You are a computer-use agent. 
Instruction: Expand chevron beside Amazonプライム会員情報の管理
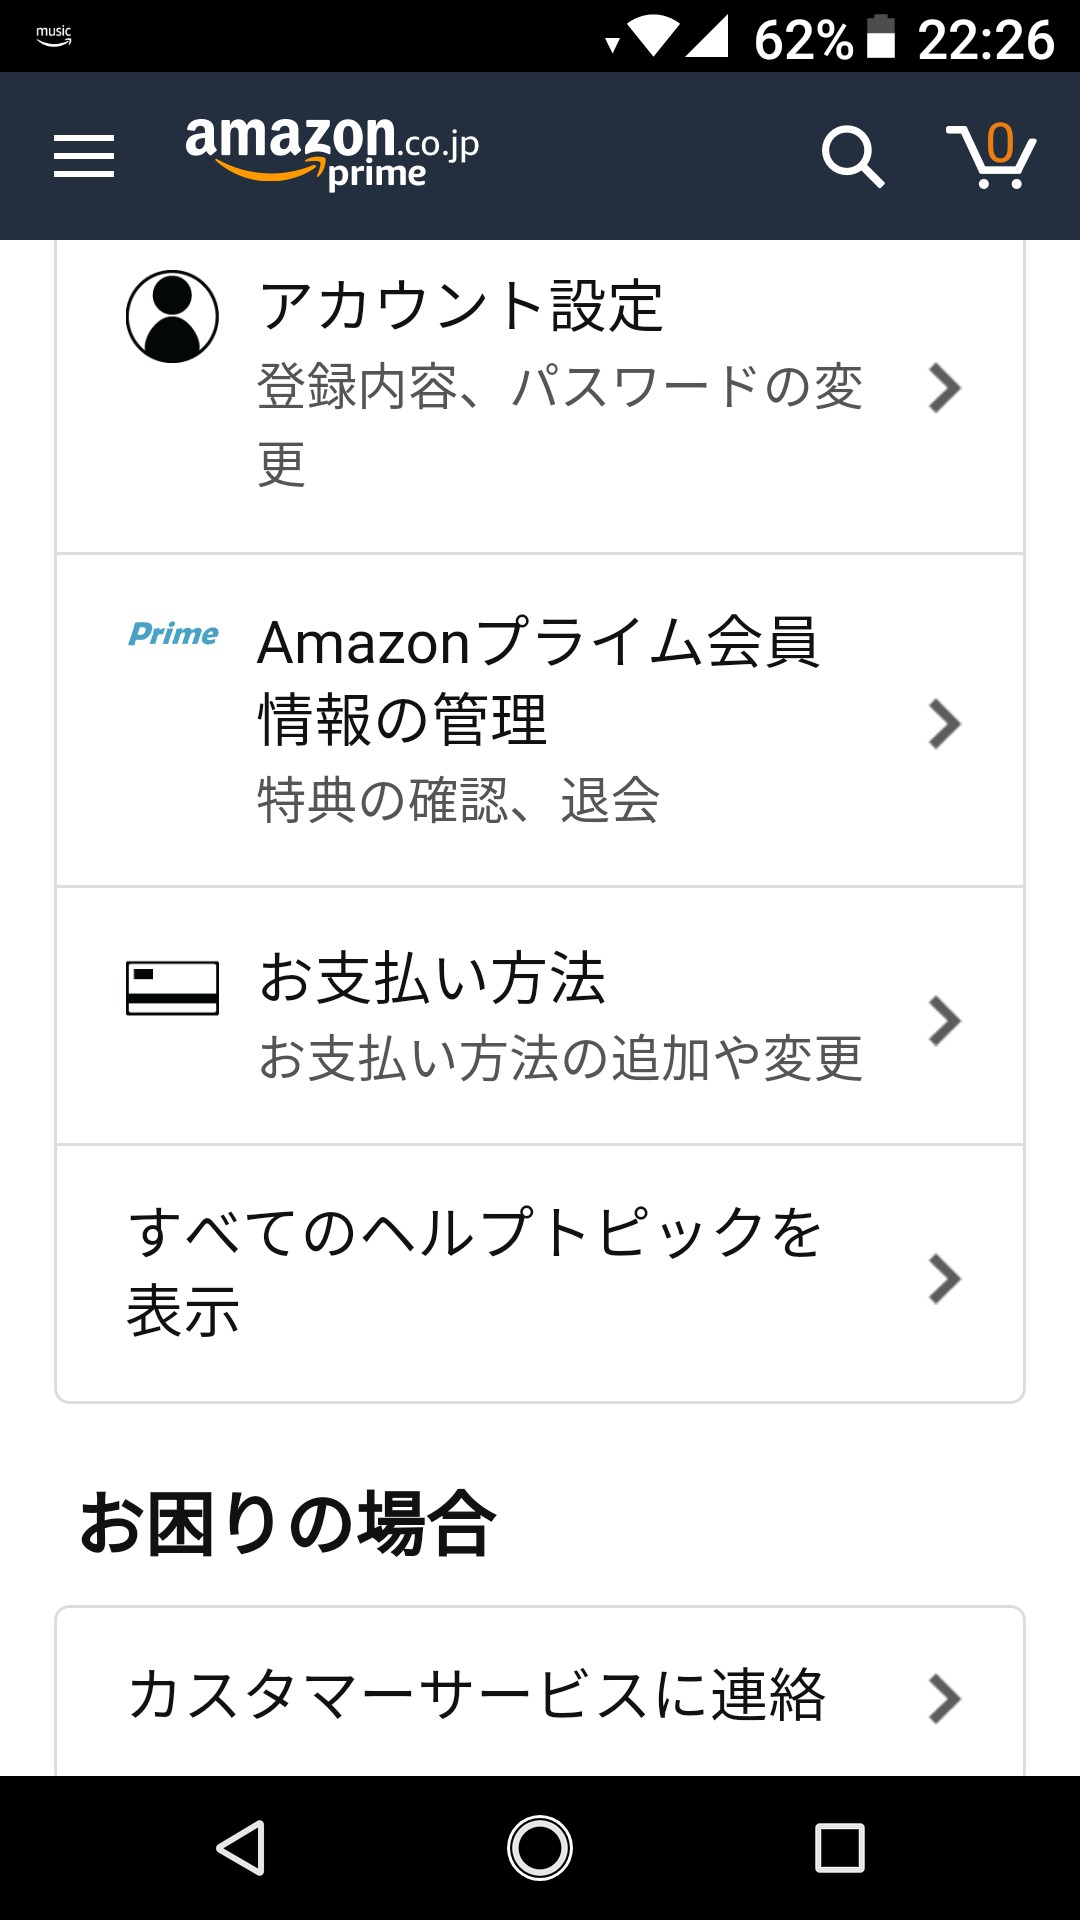click(x=944, y=724)
